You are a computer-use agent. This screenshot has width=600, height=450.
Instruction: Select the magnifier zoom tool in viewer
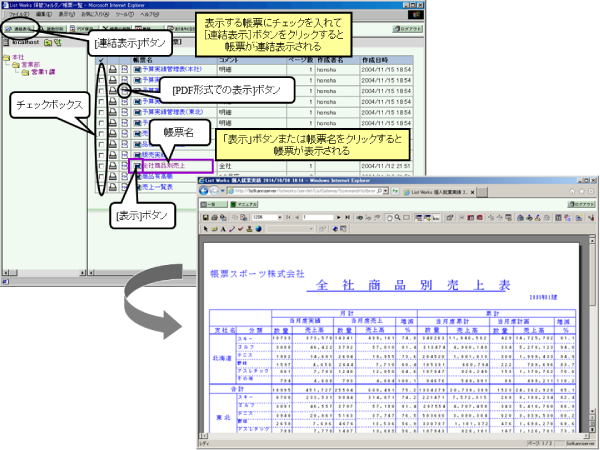[x=398, y=217]
